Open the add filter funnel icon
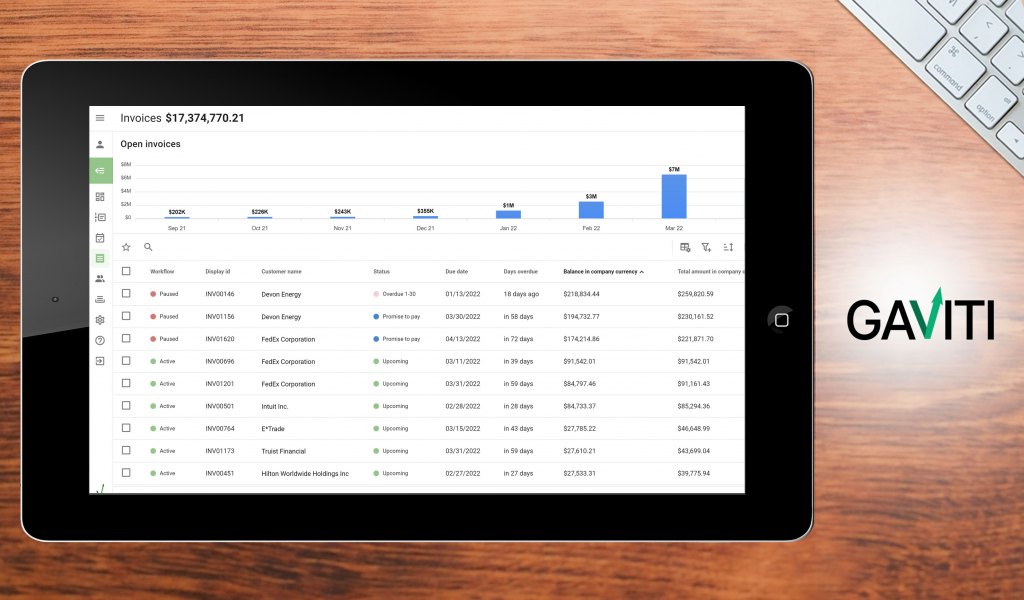 [706, 247]
